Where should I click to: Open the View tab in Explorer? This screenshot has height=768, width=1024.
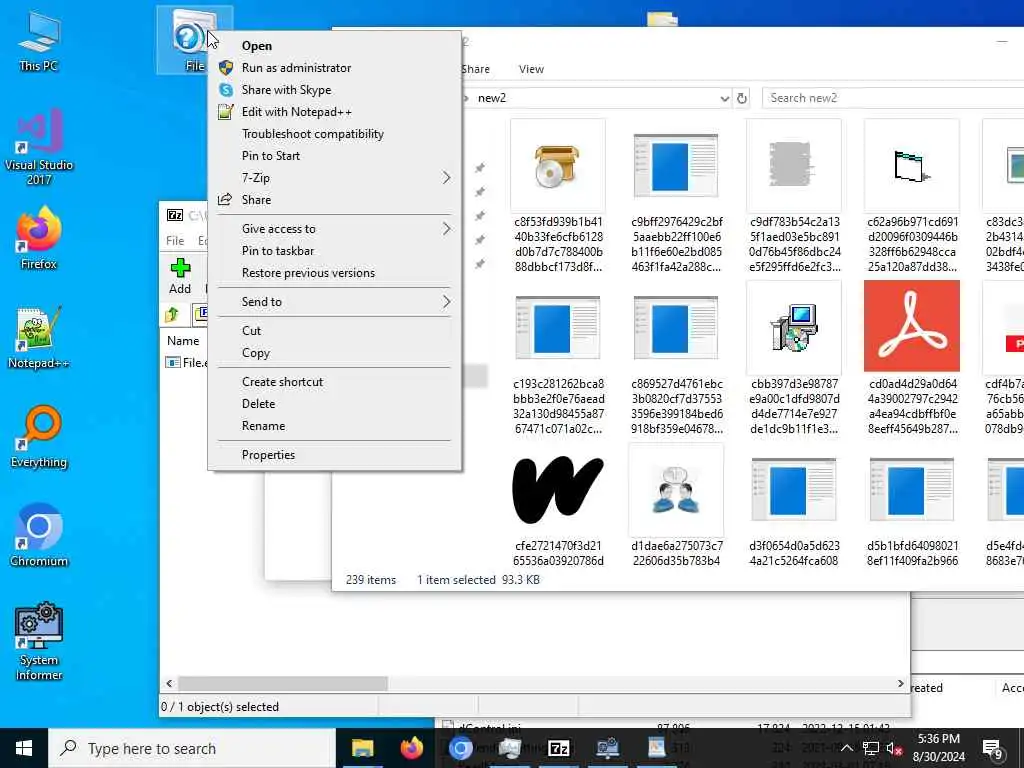531,69
